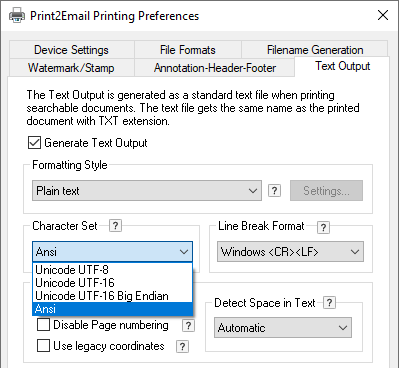
Task: Click the Settings... button
Action: point(326,191)
